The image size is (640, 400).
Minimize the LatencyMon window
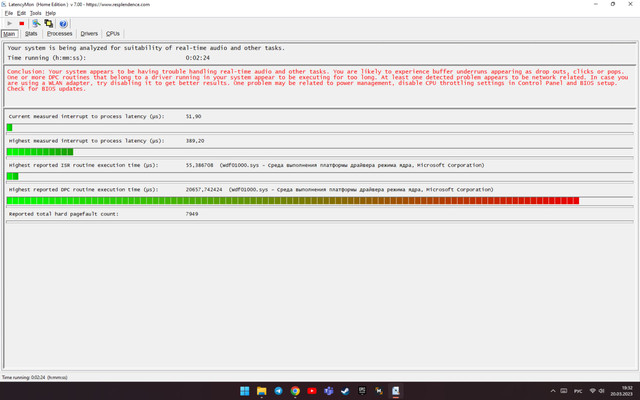tap(596, 4)
